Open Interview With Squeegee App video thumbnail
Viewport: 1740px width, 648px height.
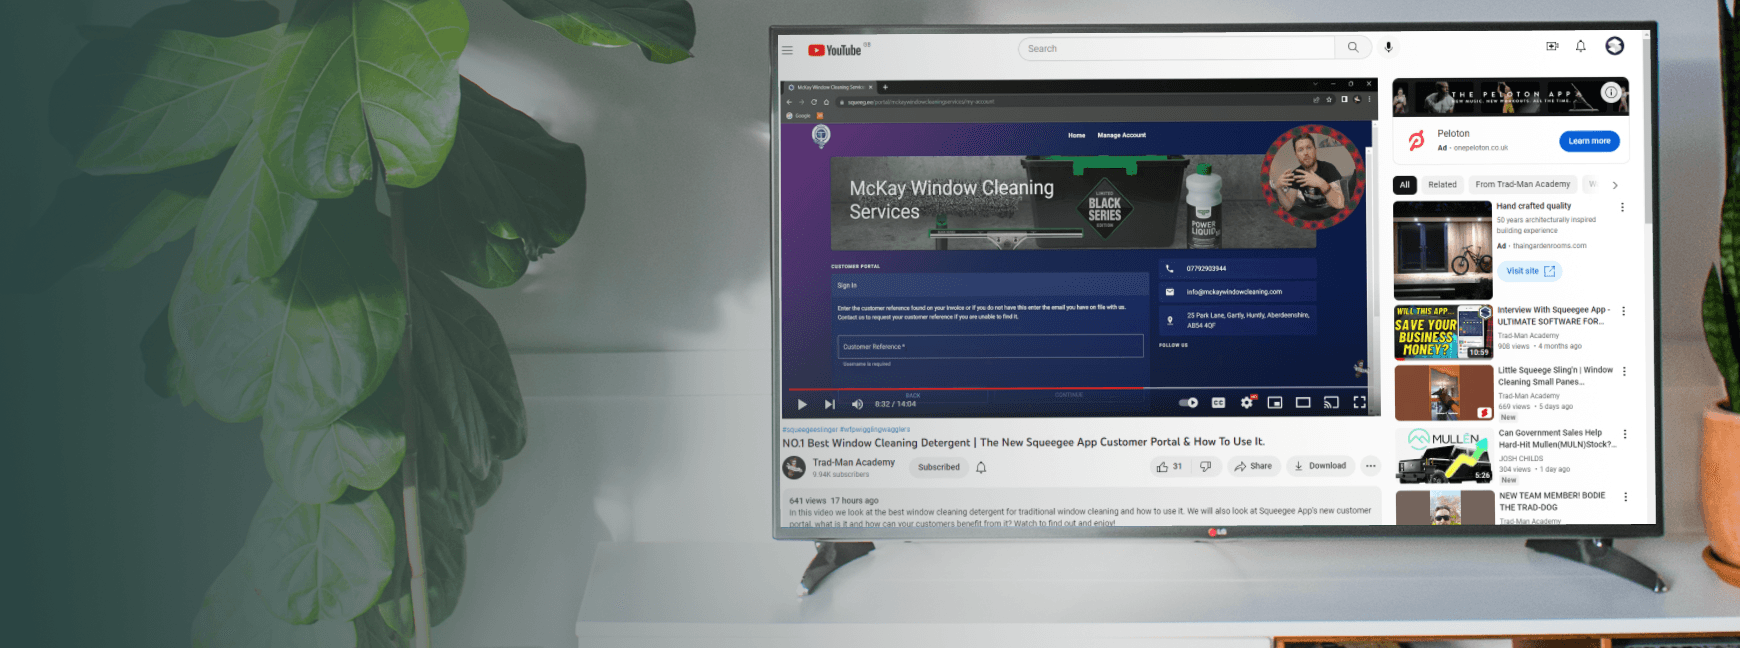pos(1443,332)
